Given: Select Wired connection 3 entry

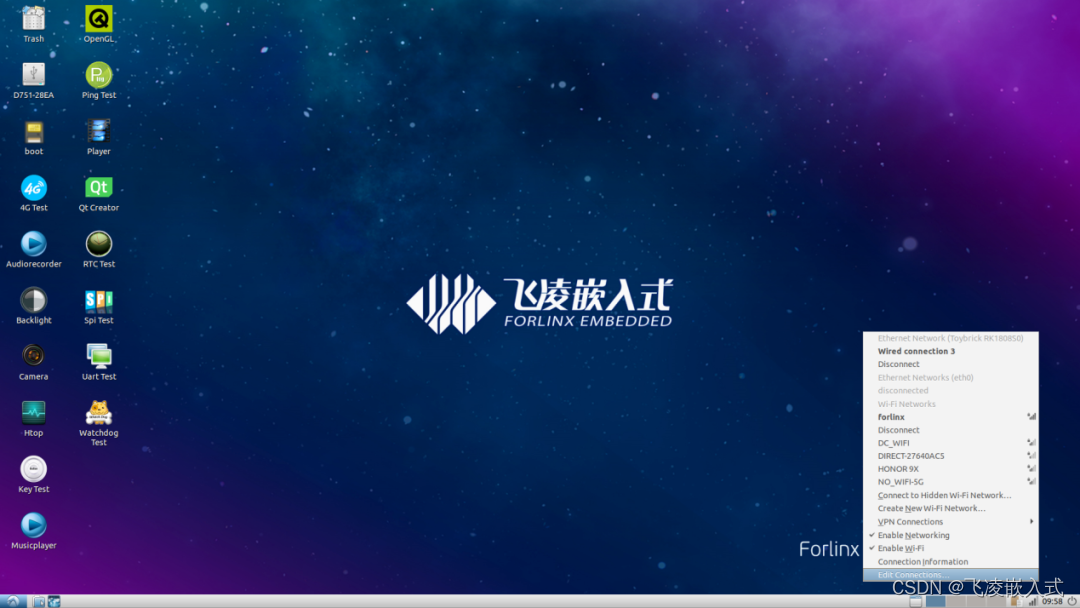Looking at the screenshot, I should 951,351.
